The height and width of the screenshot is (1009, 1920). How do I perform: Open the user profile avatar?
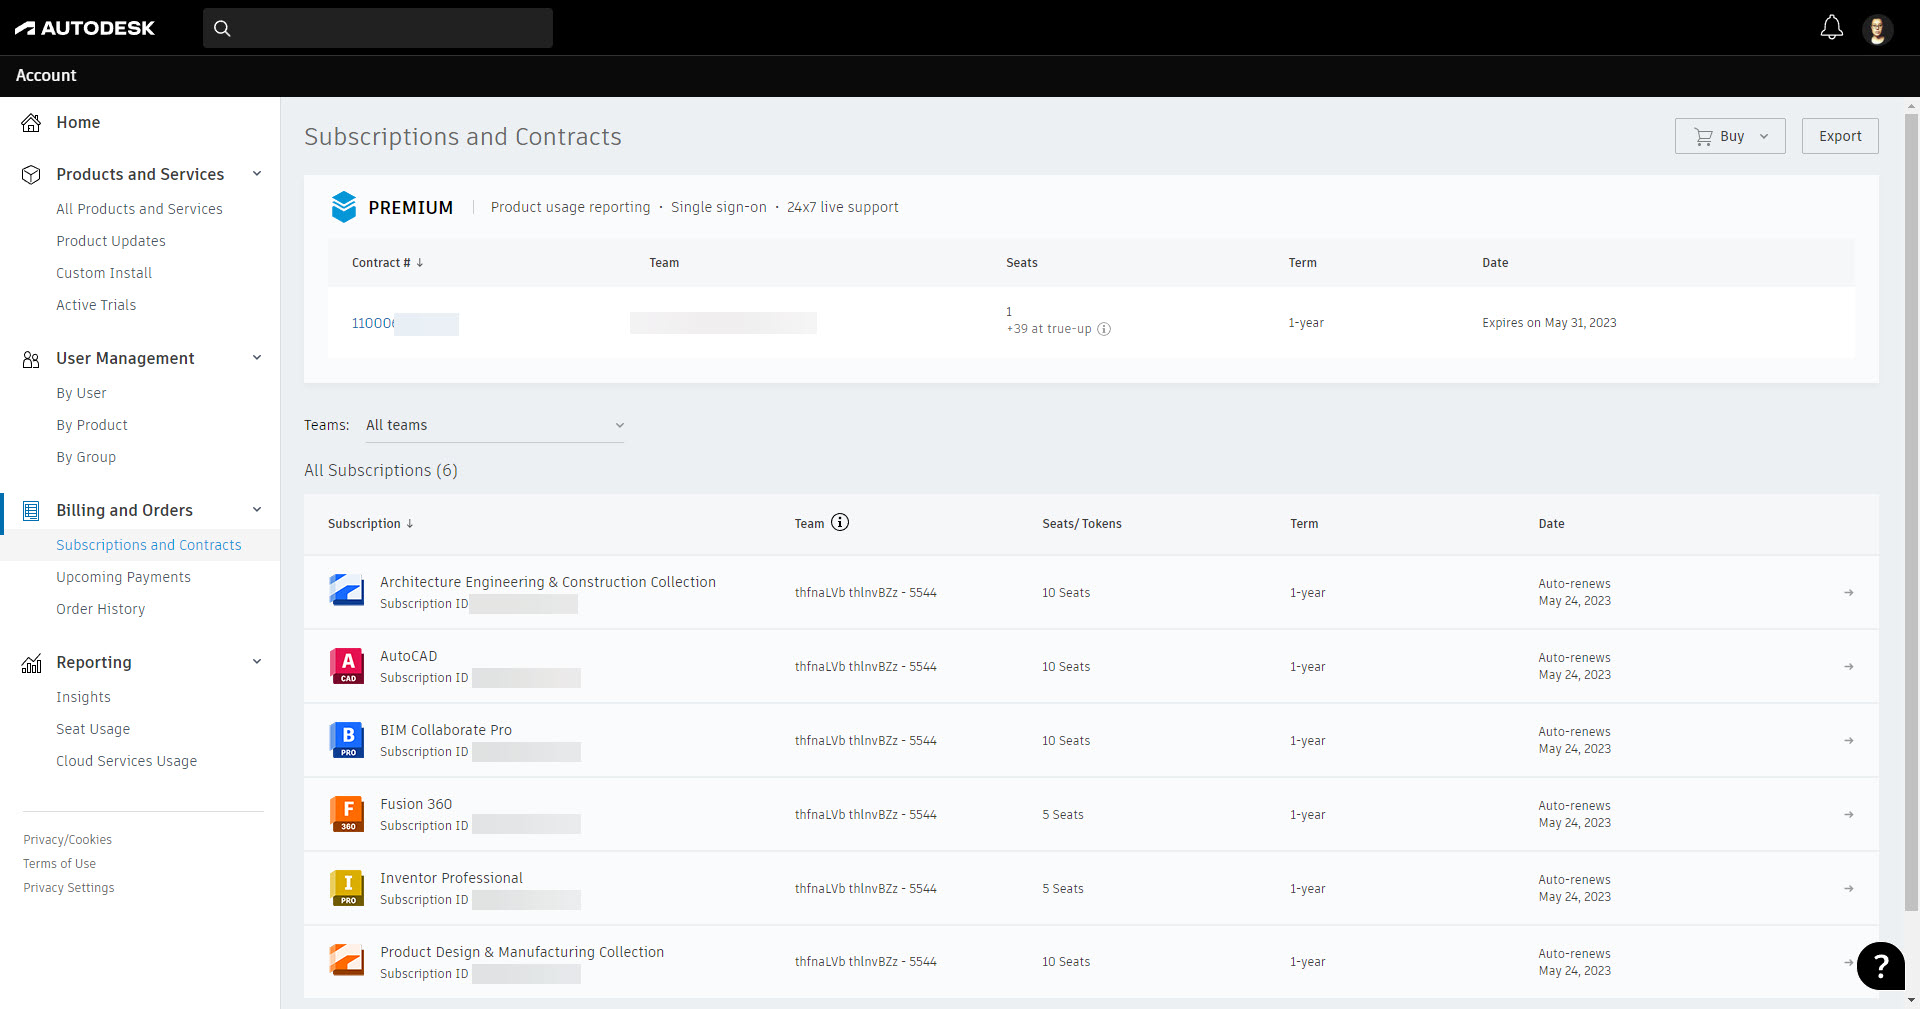pos(1877,29)
